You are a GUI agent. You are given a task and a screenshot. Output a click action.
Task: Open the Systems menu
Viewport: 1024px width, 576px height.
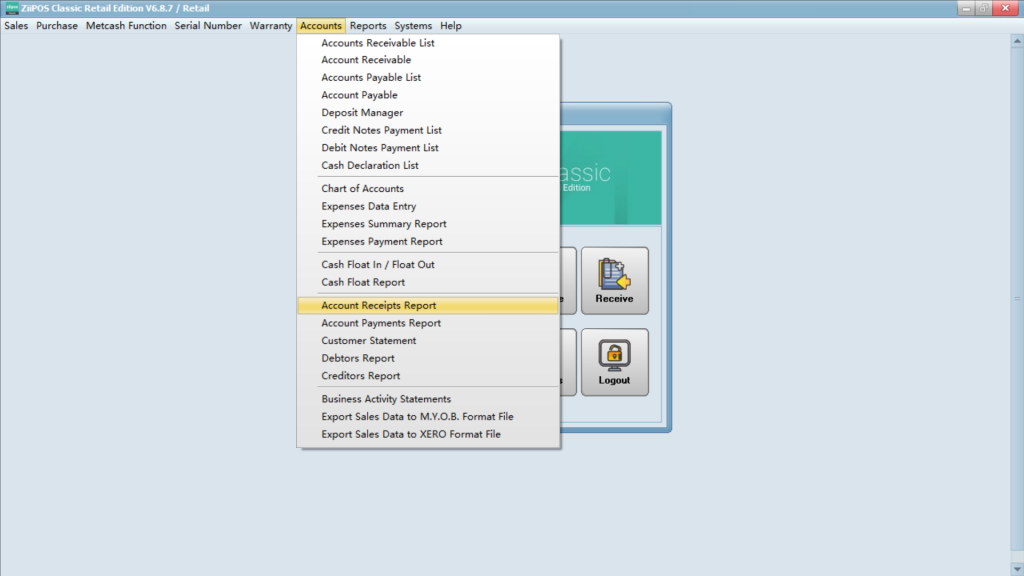413,25
